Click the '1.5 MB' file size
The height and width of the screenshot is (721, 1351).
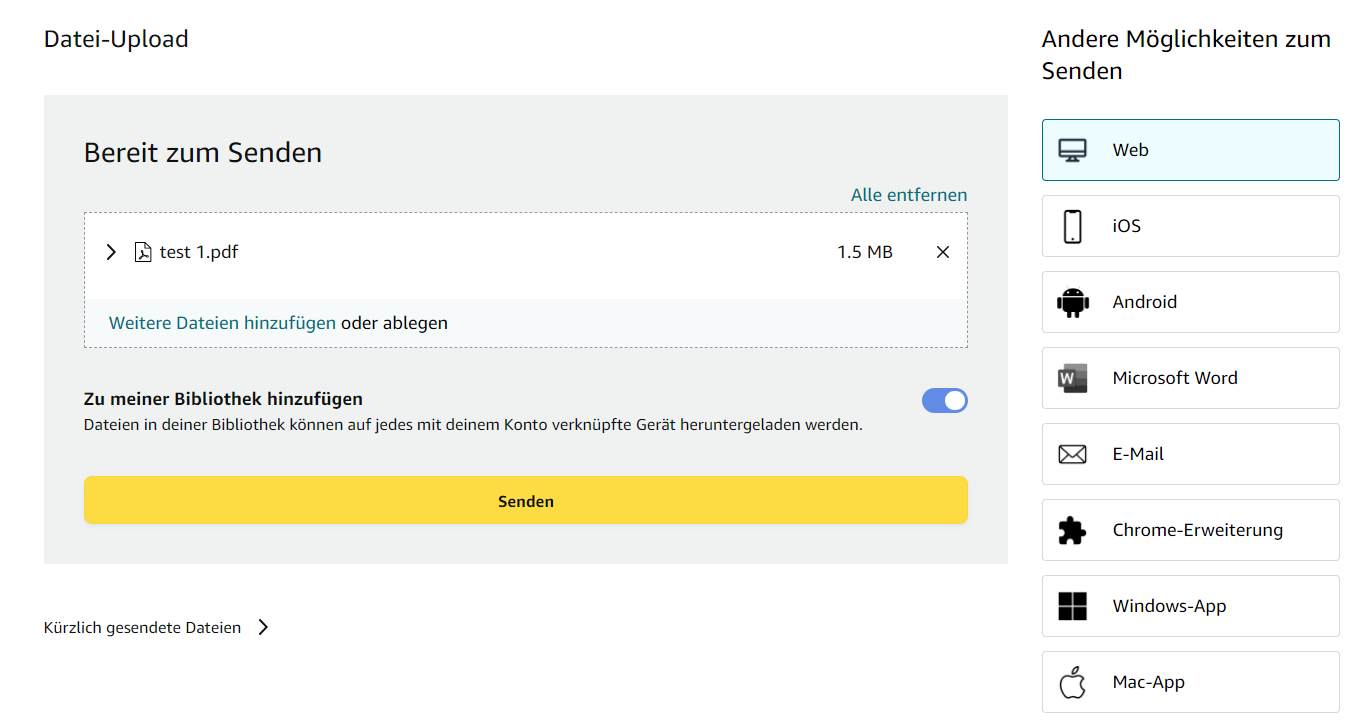pyautogui.click(x=865, y=252)
